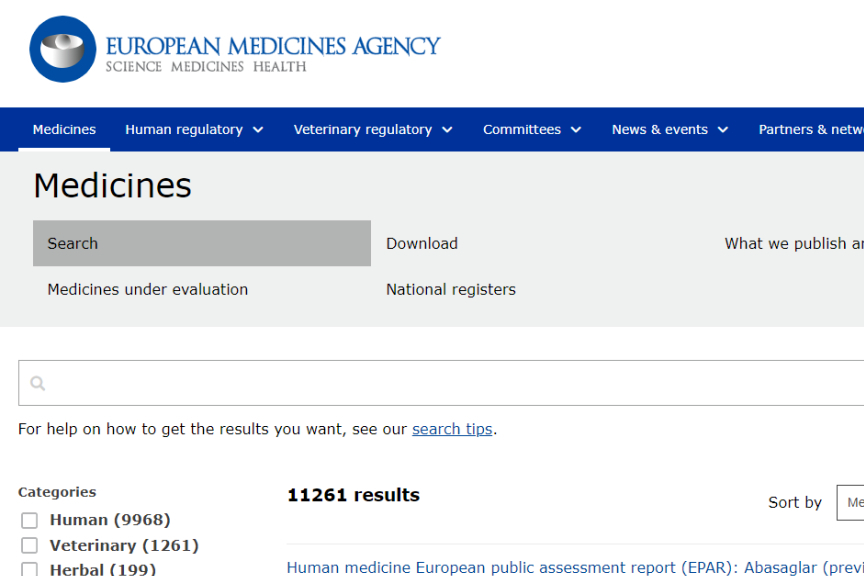Click the What we publish link

pyautogui.click(x=793, y=243)
